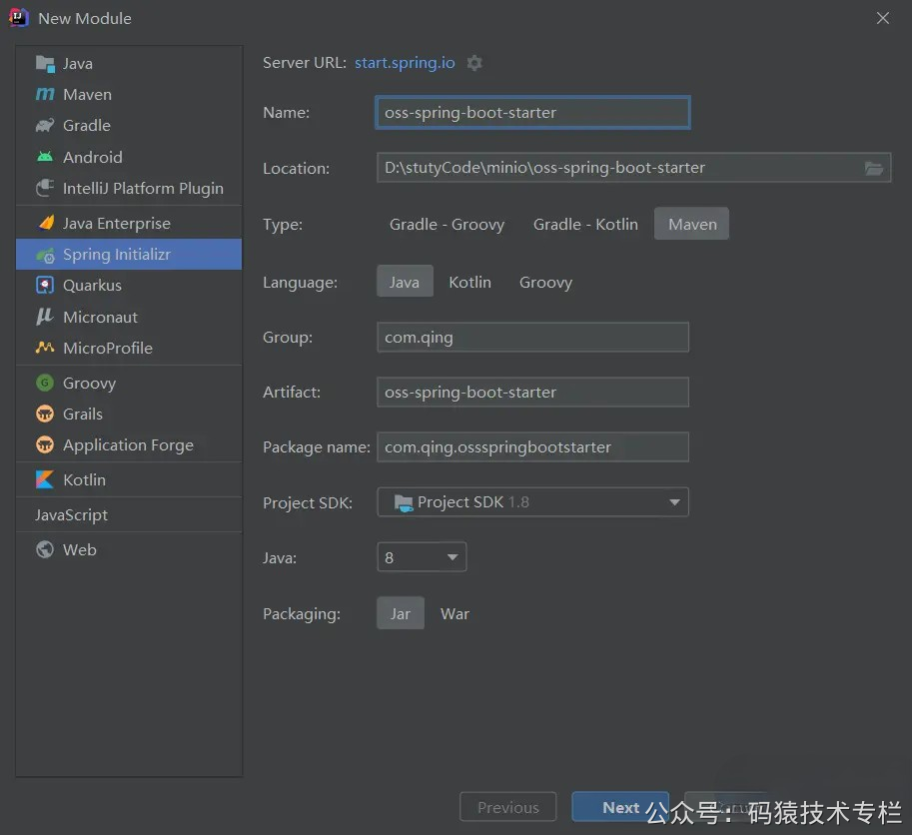The width and height of the screenshot is (912, 835).
Task: Edit the Artifact field
Action: (533, 392)
